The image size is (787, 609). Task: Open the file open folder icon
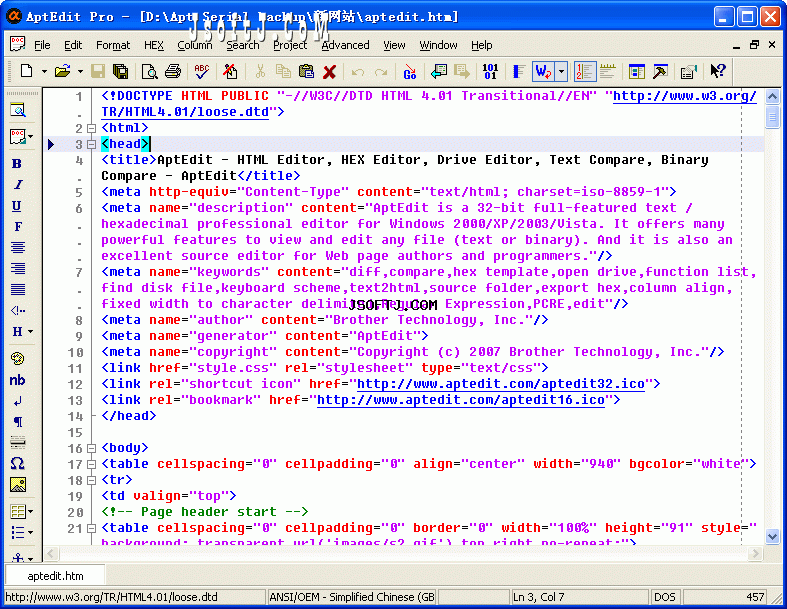[63, 71]
